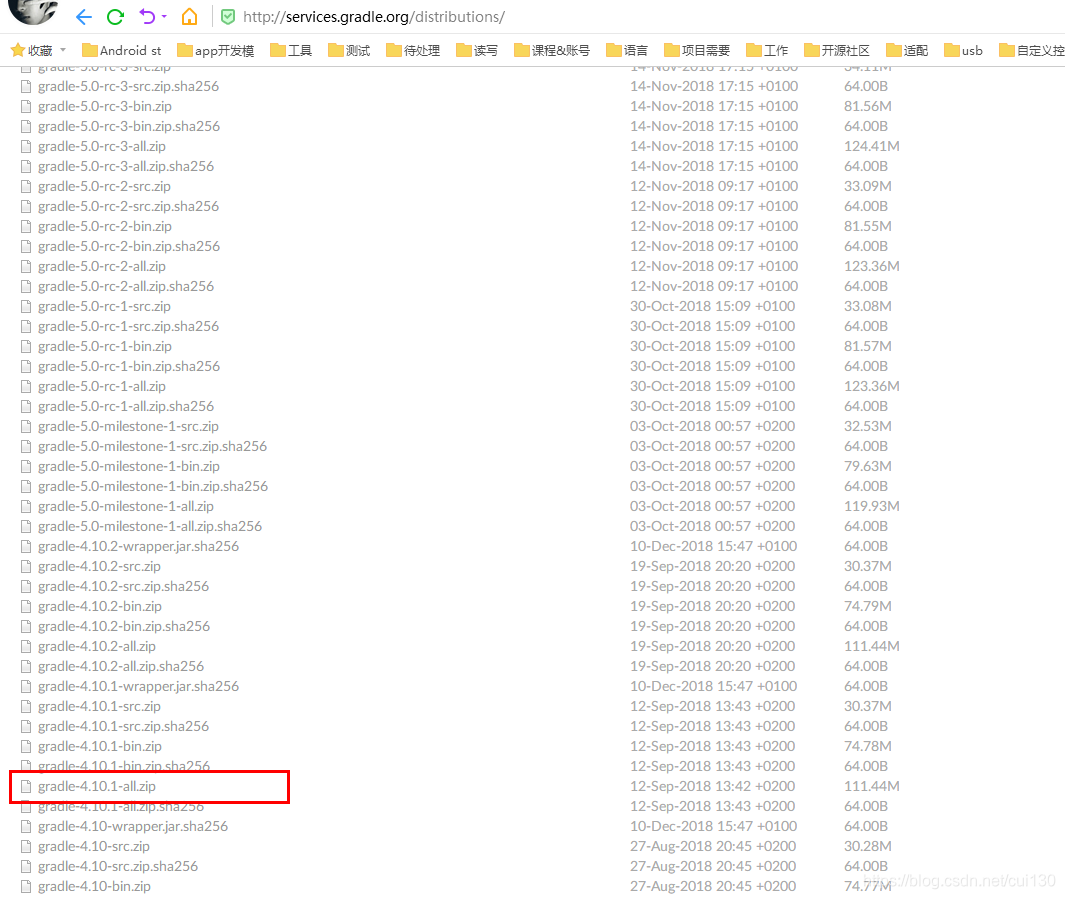Open gradle-5.0-milestone-1-all.zip.sha256 link
1065x899 pixels.
[150, 527]
